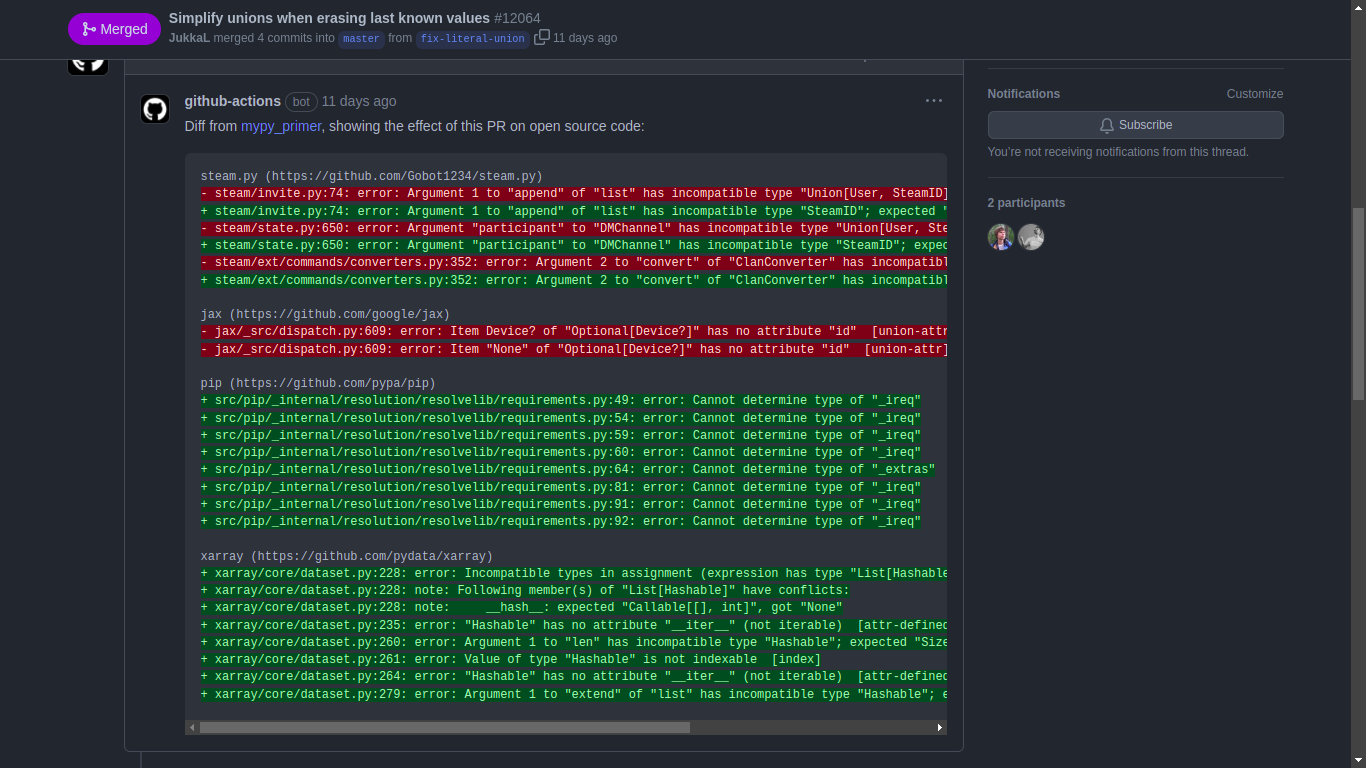Click the Notifications heading
The height and width of the screenshot is (768, 1366).
pos(1024,94)
